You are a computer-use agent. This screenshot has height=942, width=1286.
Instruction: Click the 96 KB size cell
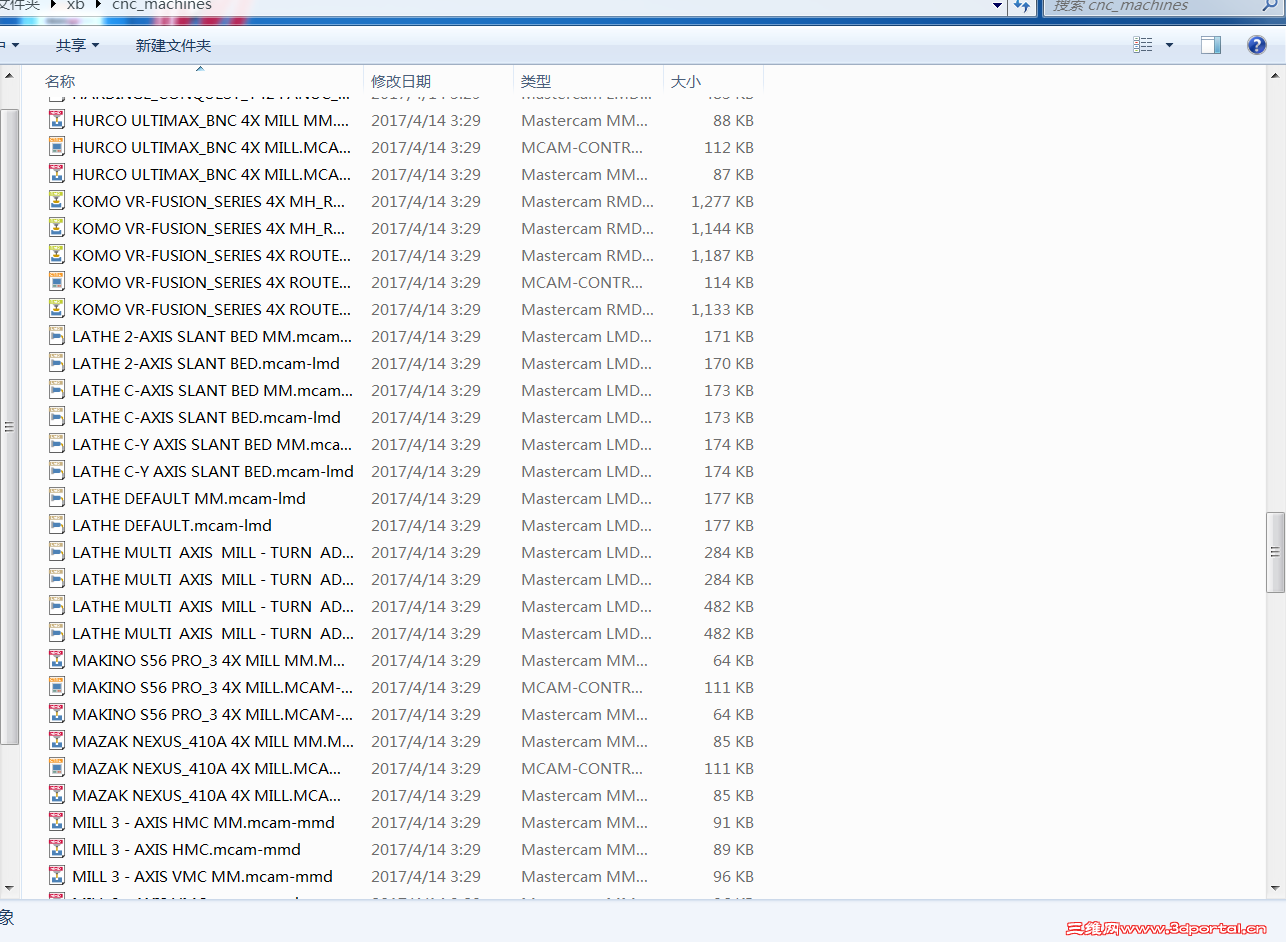click(734, 876)
